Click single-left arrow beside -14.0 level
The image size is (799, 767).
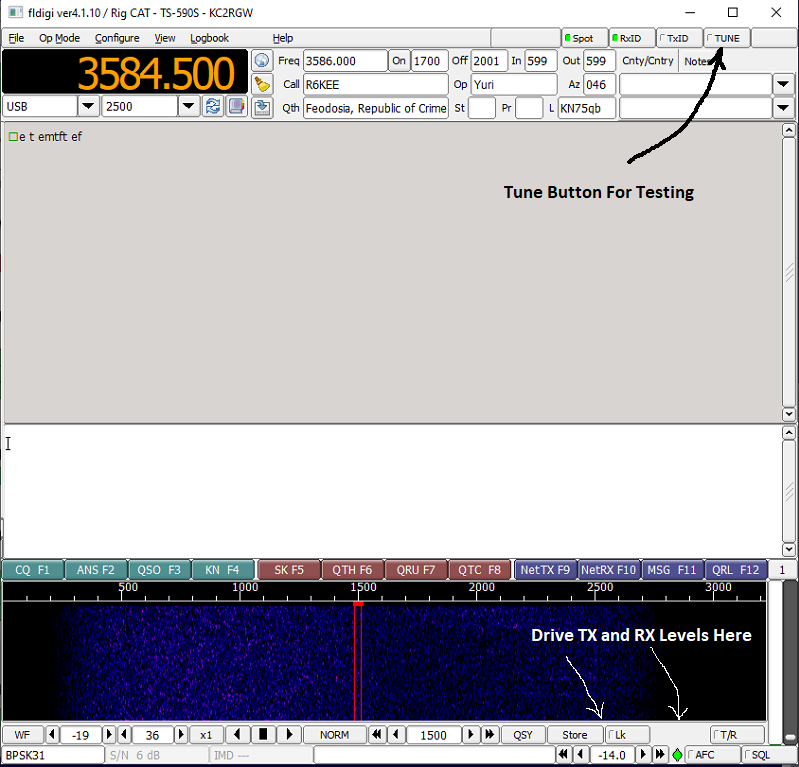coord(581,754)
